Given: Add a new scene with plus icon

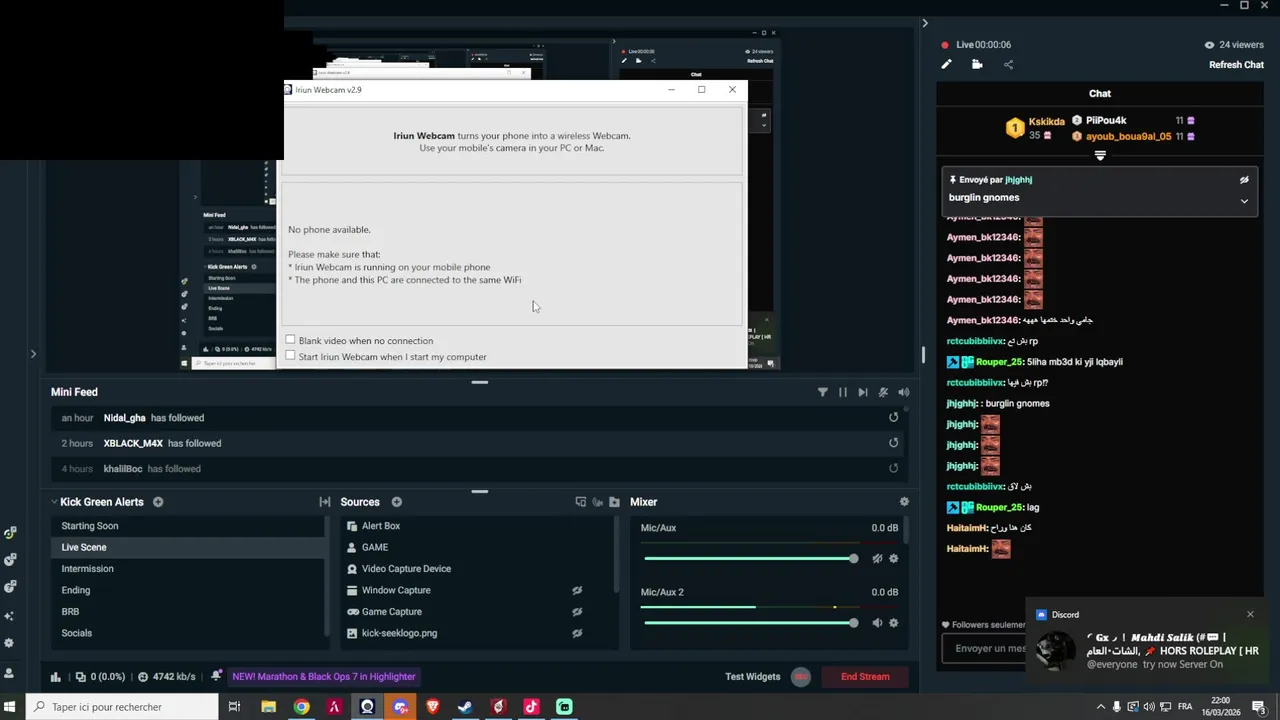Looking at the screenshot, I should [158, 502].
